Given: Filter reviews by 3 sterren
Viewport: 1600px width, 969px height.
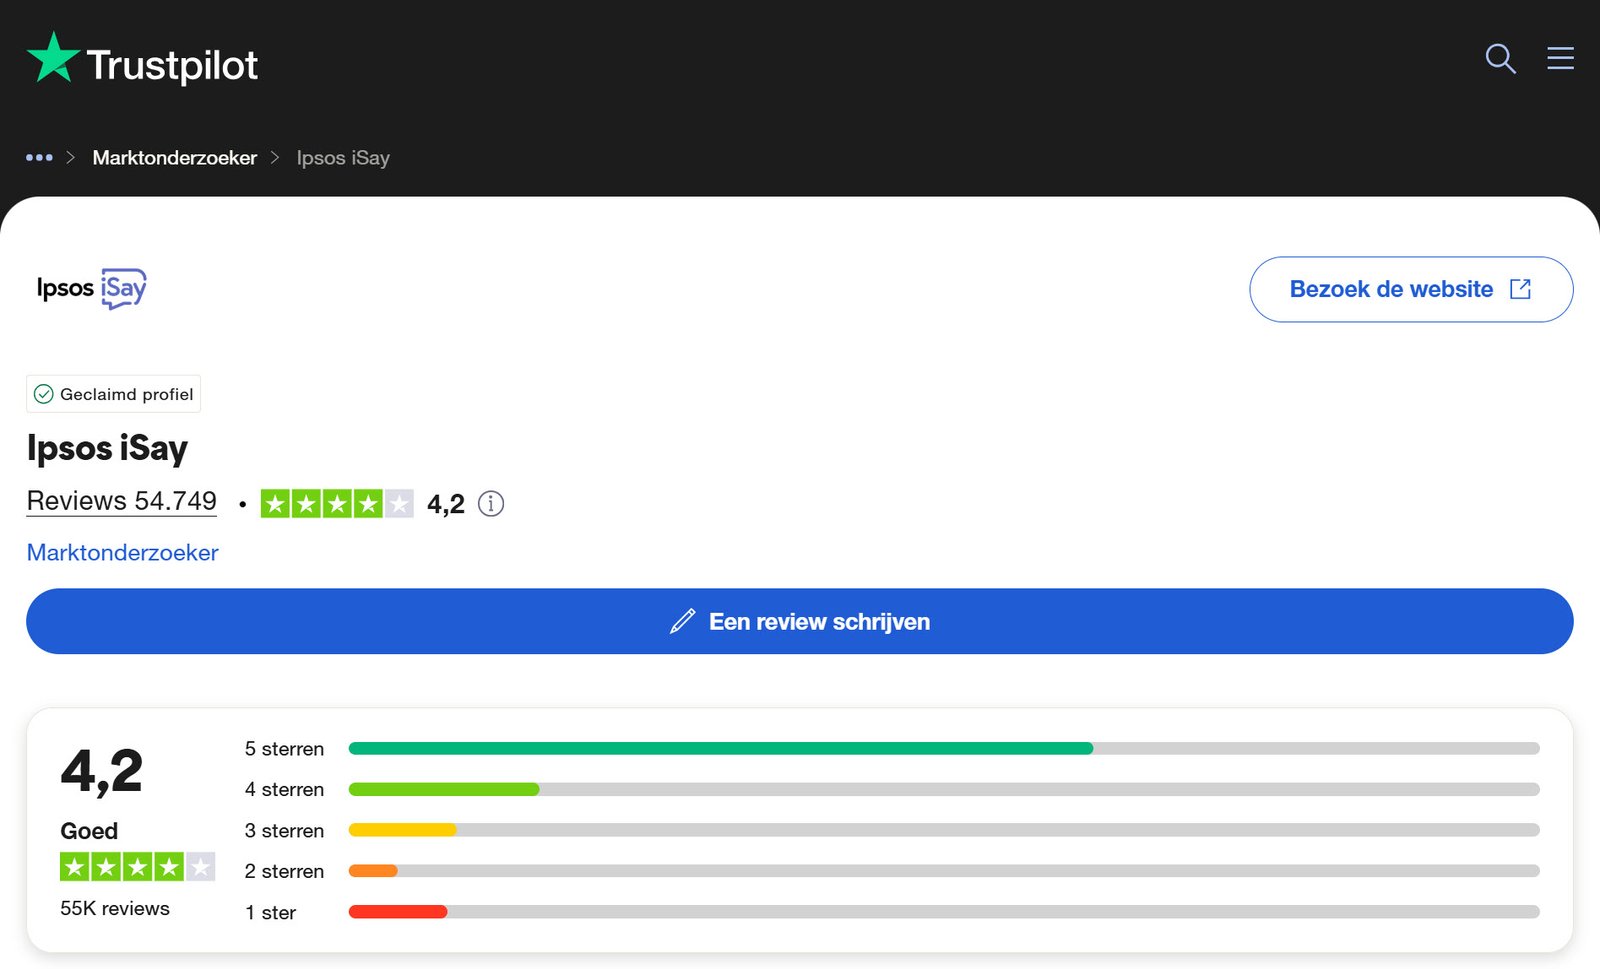Looking at the screenshot, I should click(x=284, y=831).
